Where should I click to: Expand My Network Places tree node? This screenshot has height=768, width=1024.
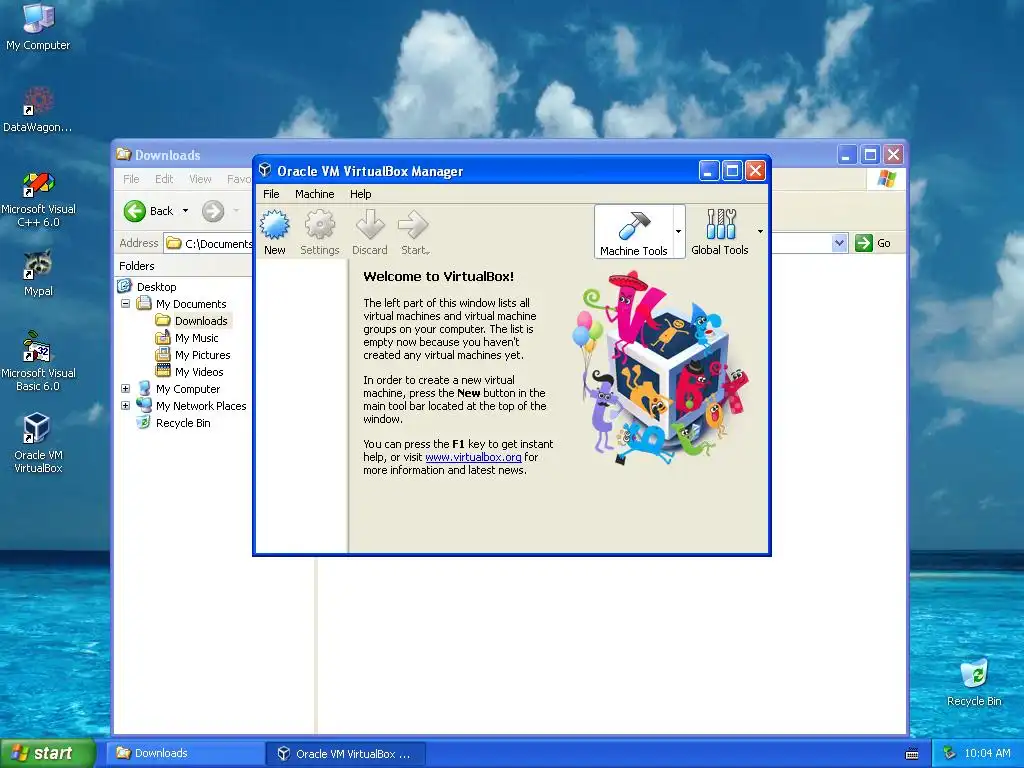point(125,406)
